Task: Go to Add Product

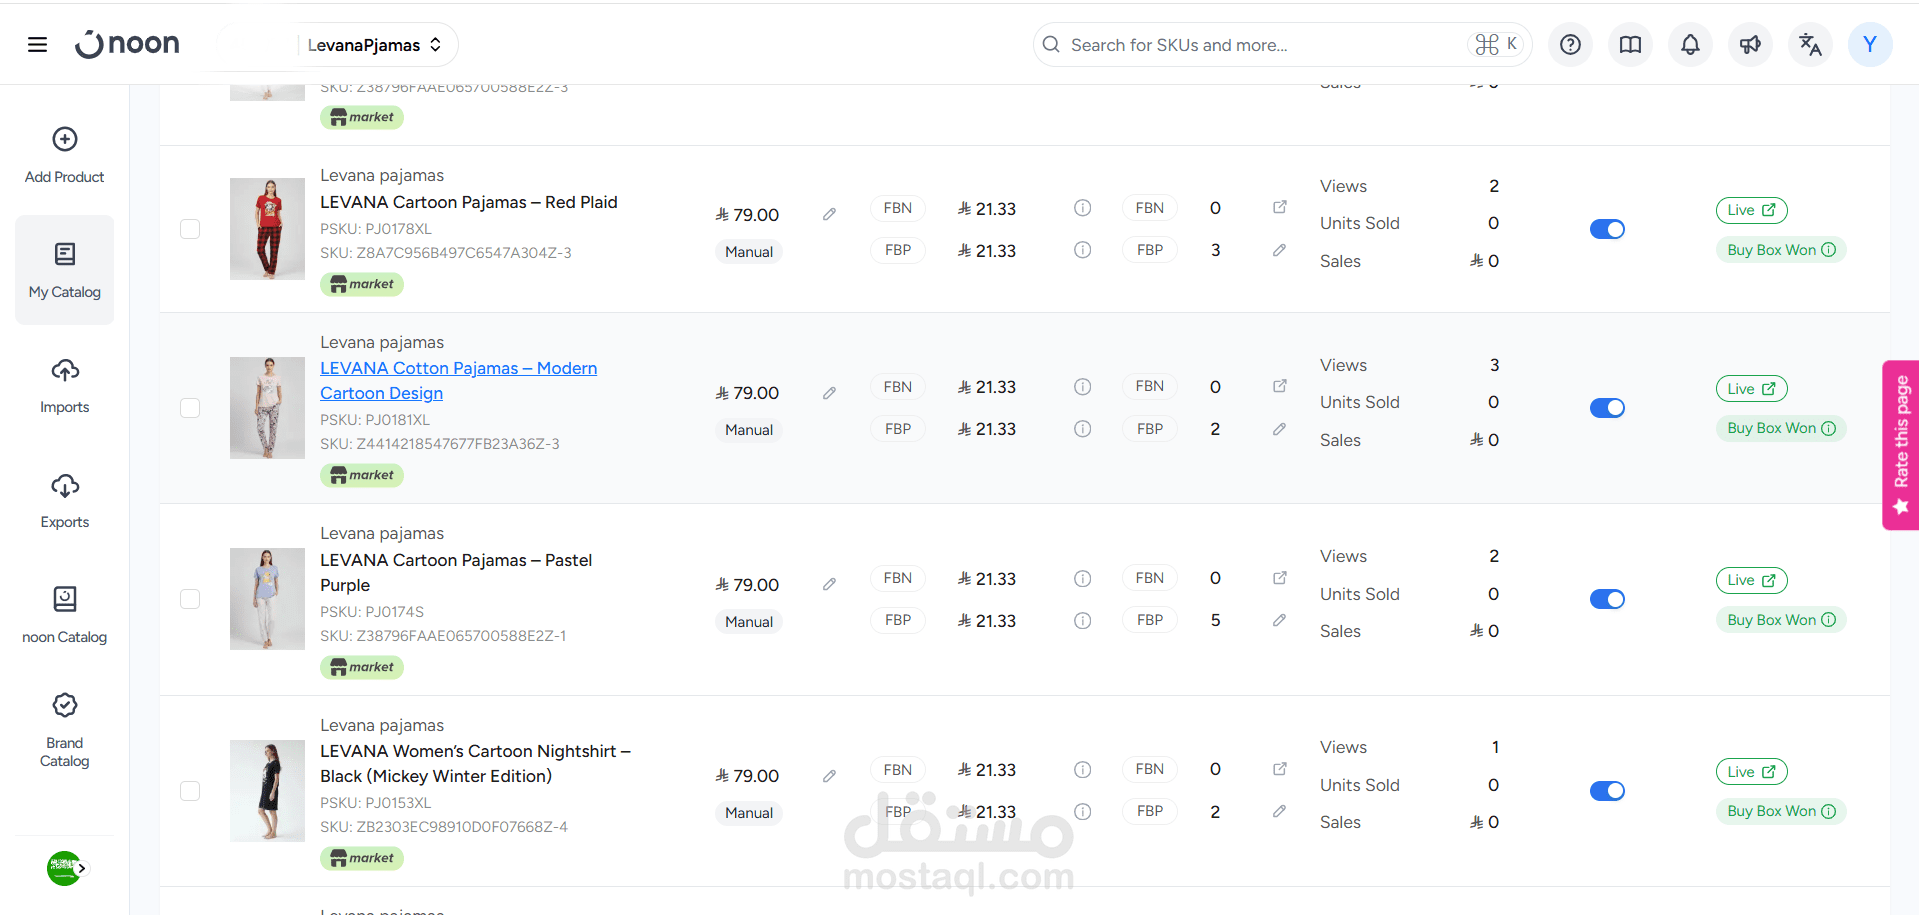Action: tap(65, 155)
